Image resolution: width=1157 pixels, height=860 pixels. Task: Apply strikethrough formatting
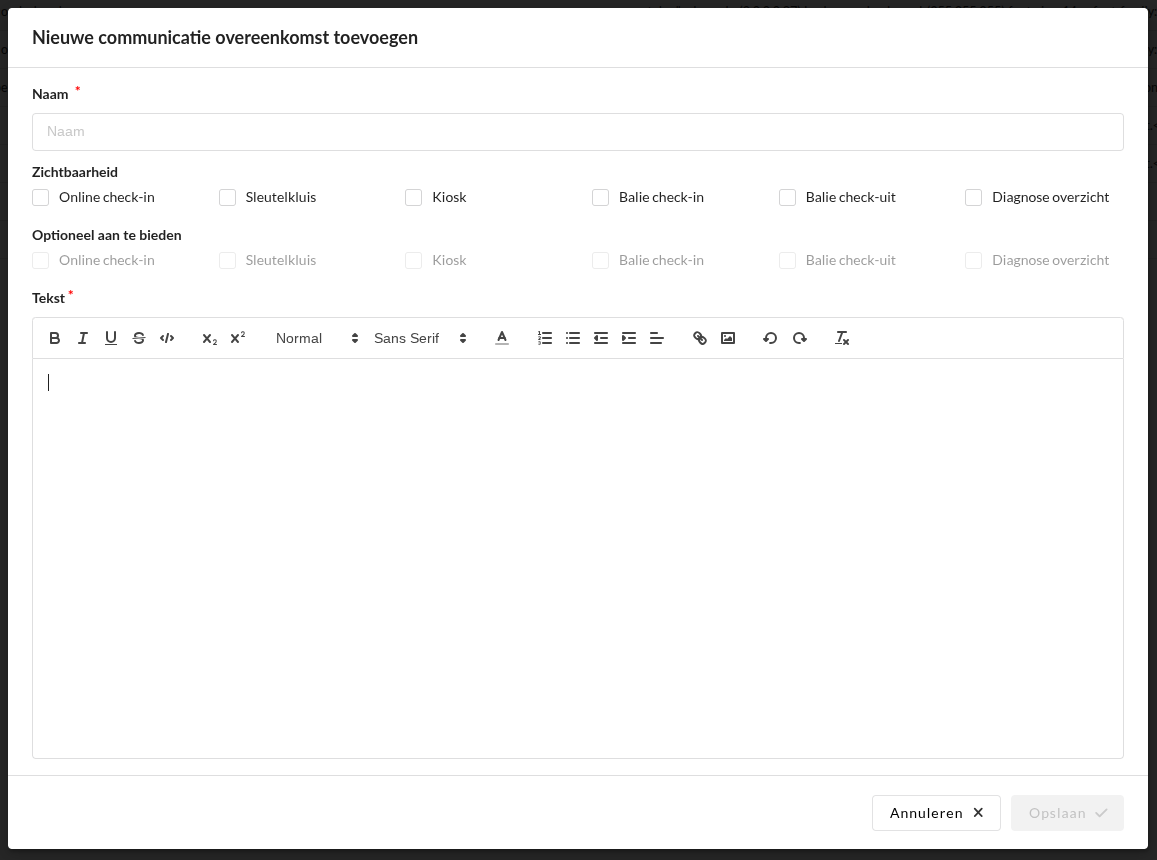139,338
